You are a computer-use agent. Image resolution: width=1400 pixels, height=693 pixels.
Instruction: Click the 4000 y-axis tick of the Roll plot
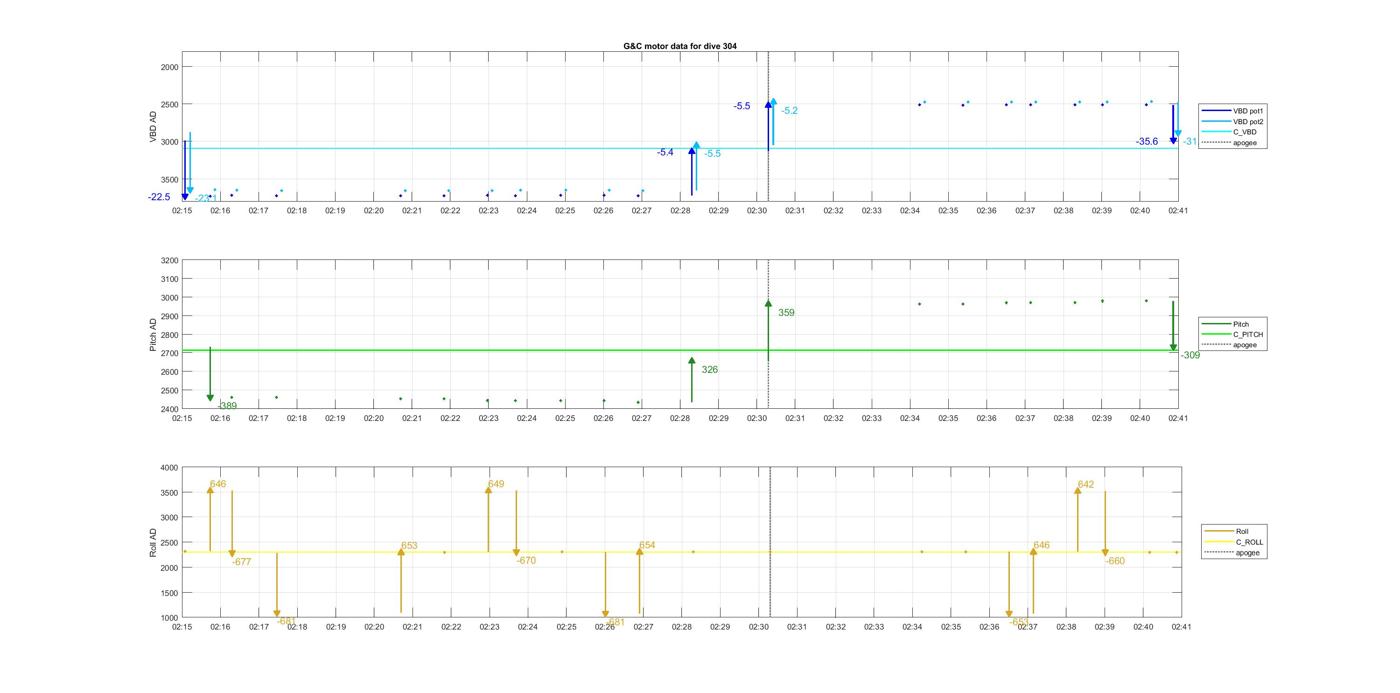170,468
